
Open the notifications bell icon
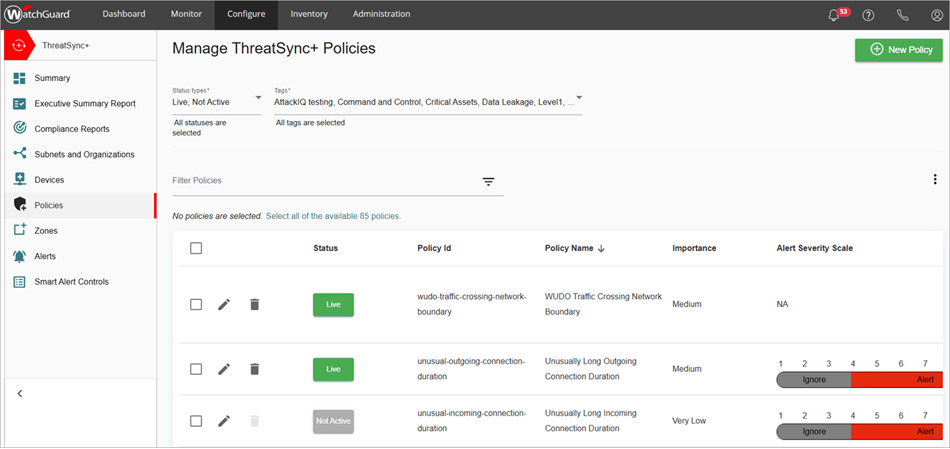[834, 15]
